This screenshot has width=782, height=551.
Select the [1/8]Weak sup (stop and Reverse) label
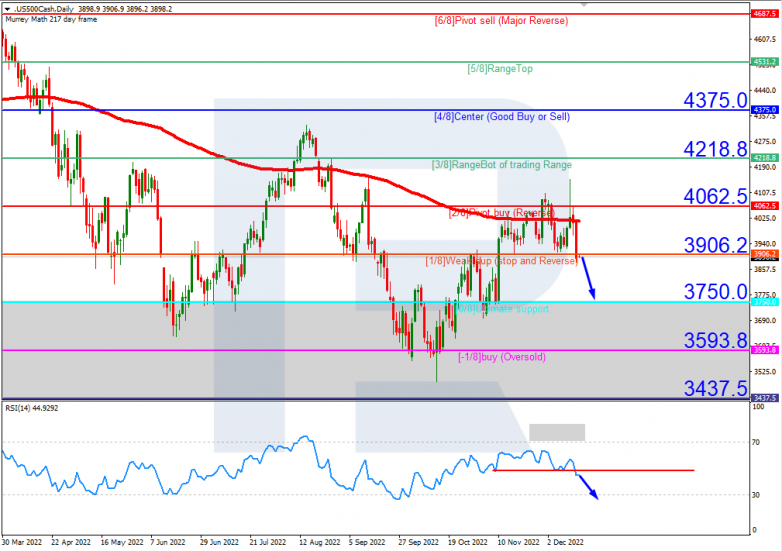pos(502,261)
